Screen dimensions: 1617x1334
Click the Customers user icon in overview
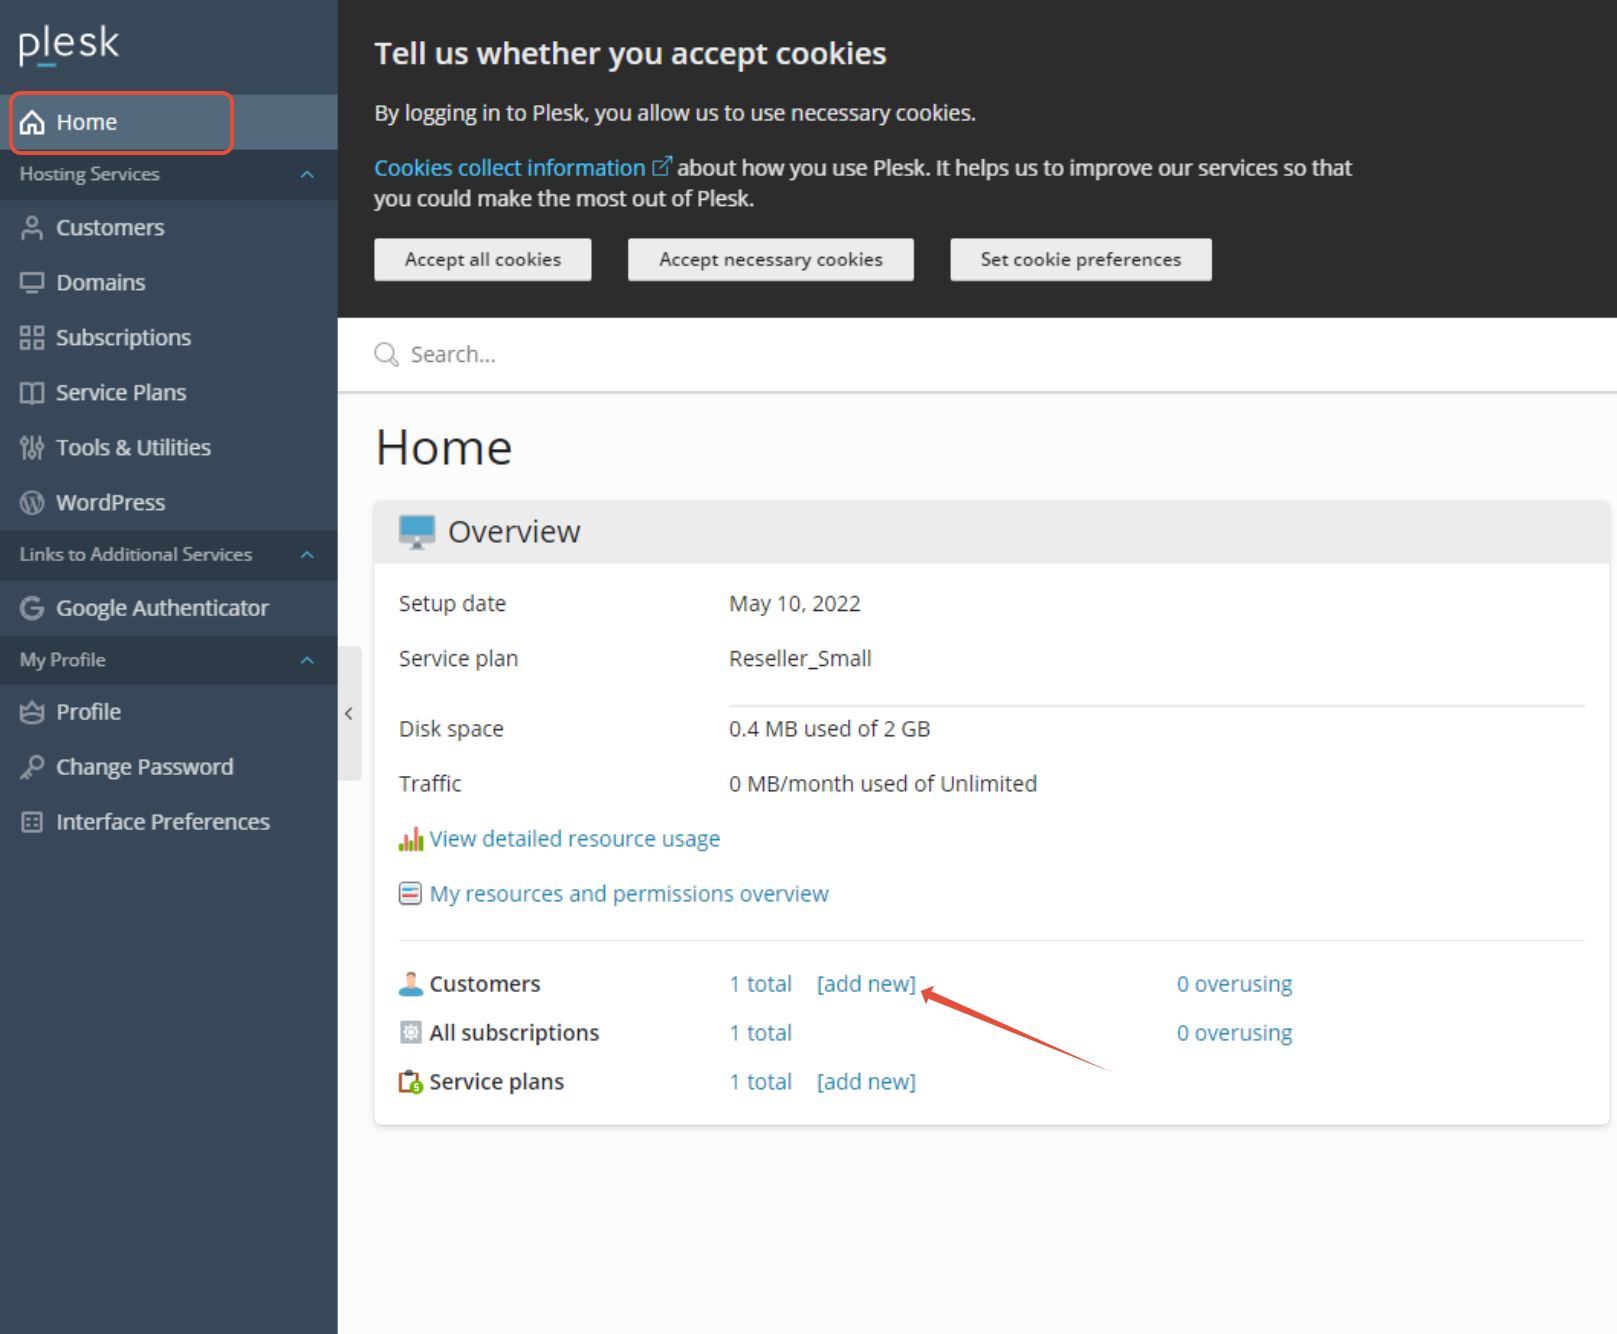pyautogui.click(x=411, y=984)
